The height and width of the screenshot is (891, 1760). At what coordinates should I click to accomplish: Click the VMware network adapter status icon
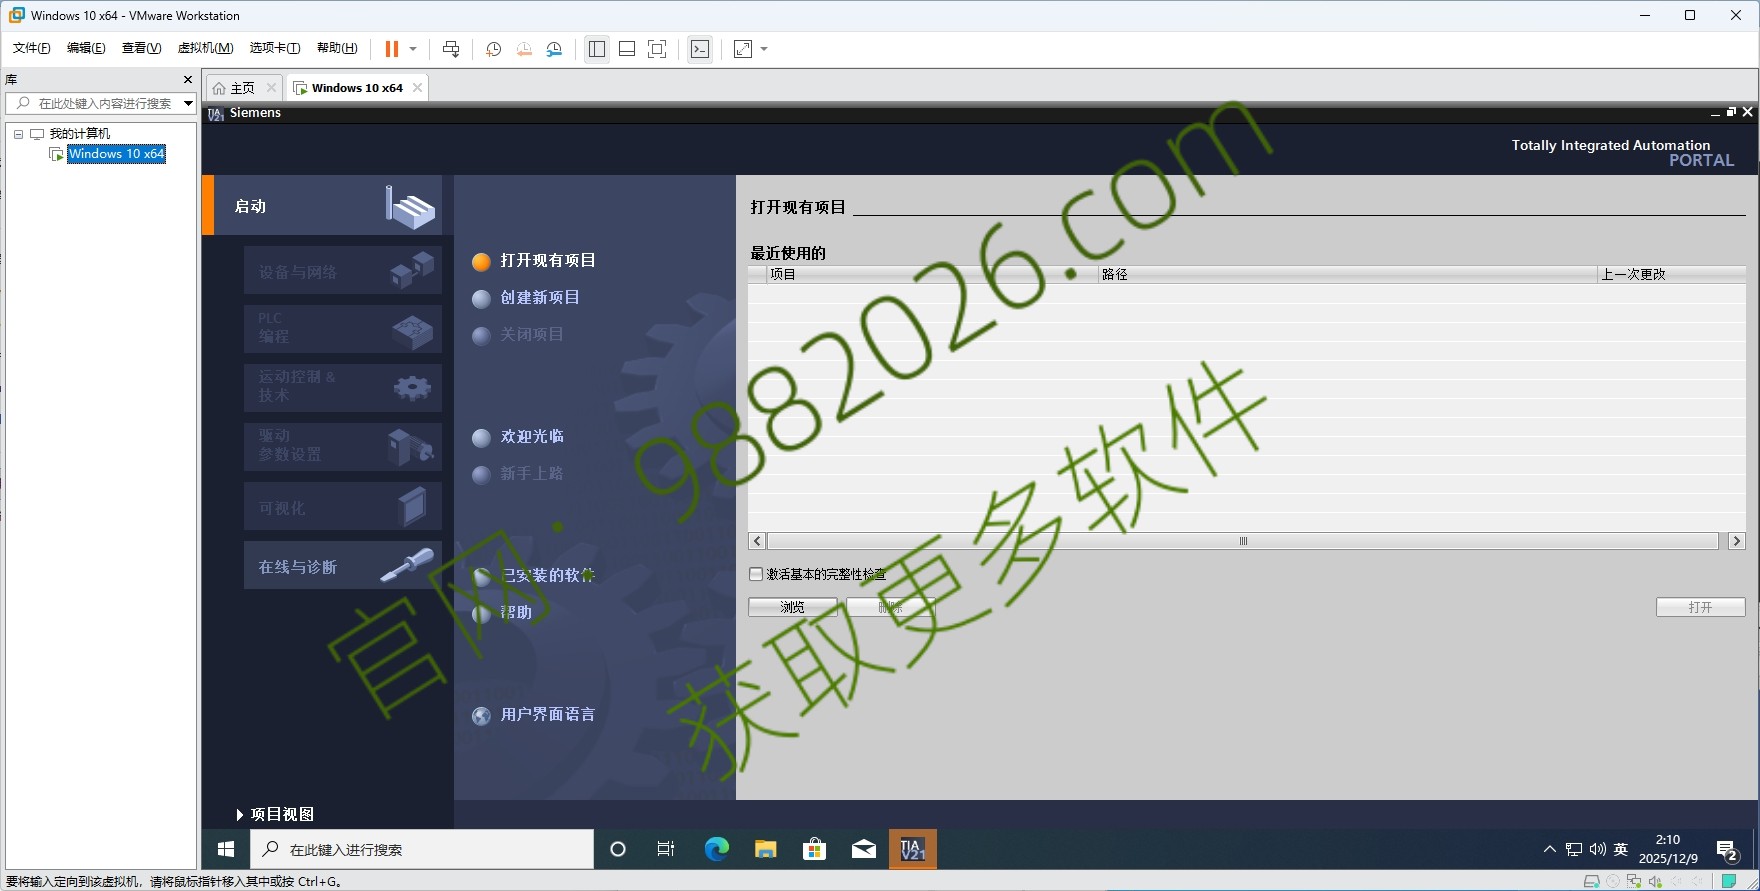point(1634,881)
